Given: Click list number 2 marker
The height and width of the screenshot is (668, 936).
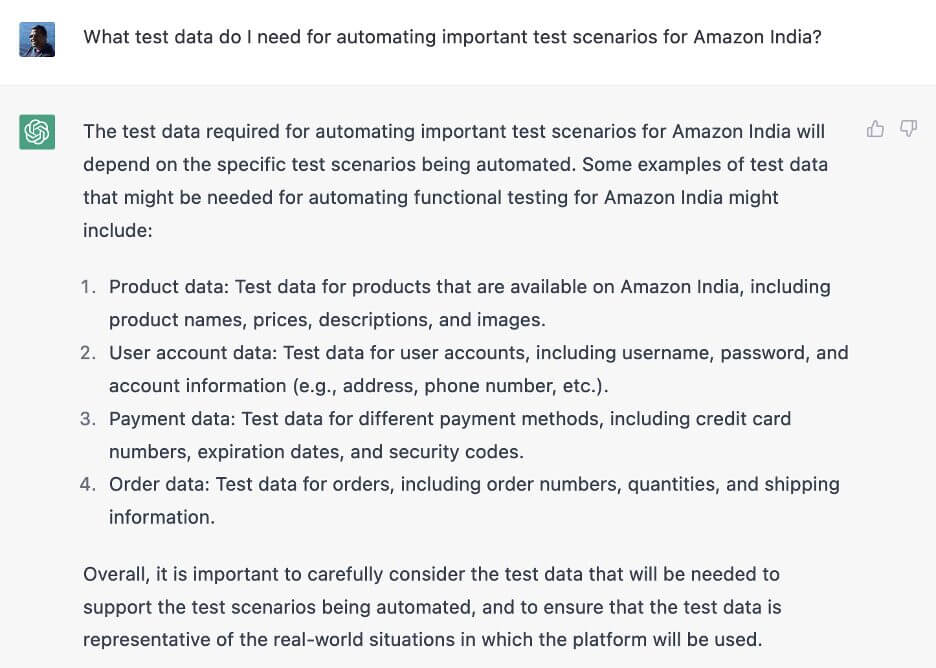Looking at the screenshot, I should [x=88, y=353].
